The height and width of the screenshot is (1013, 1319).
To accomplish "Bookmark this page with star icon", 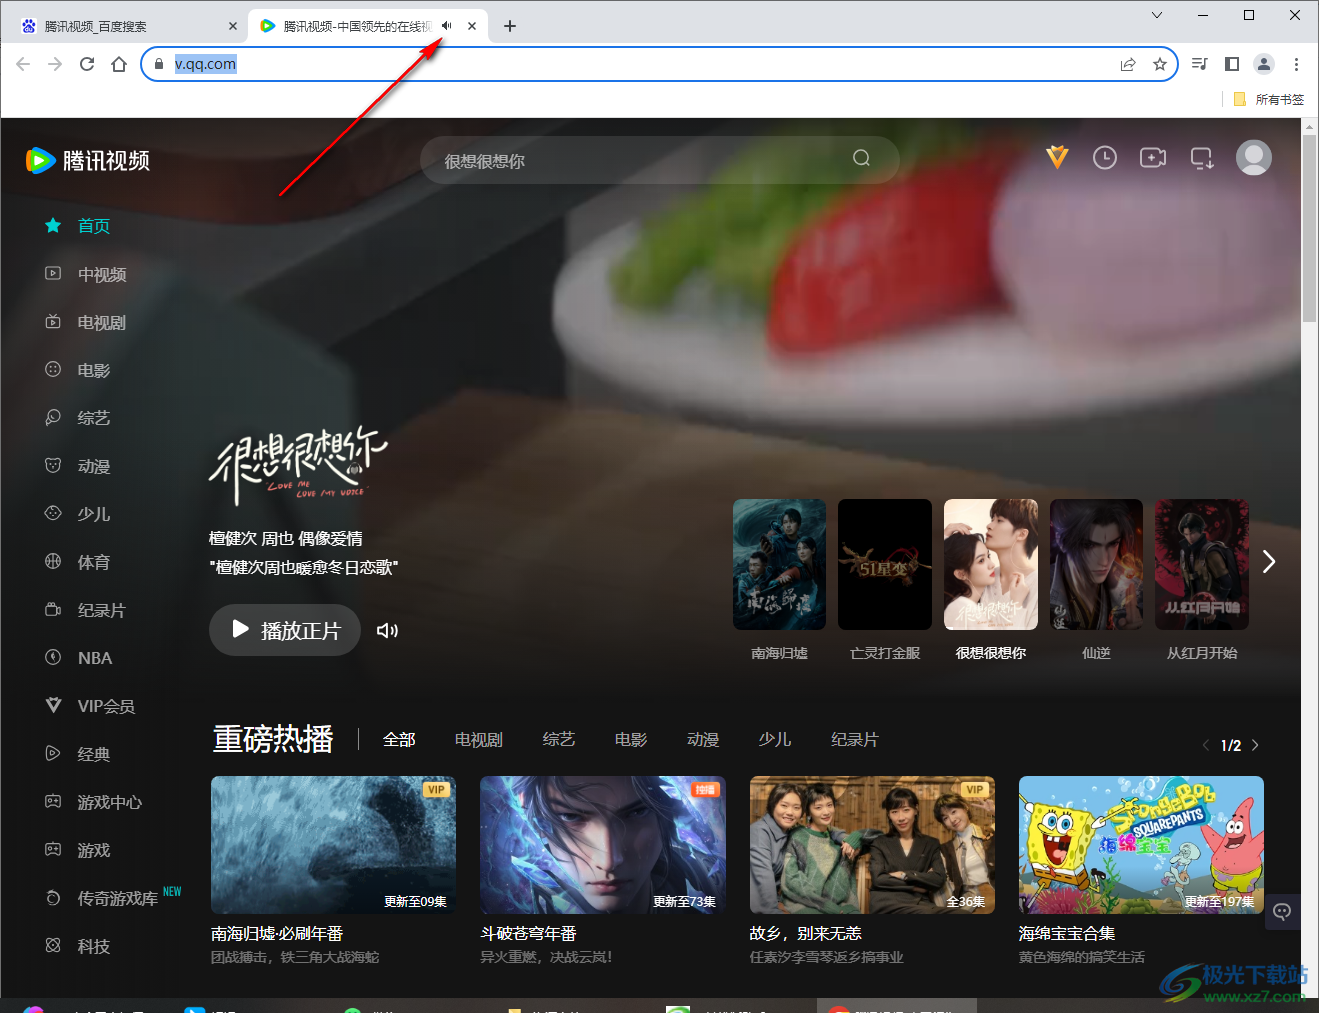I will (x=1160, y=64).
